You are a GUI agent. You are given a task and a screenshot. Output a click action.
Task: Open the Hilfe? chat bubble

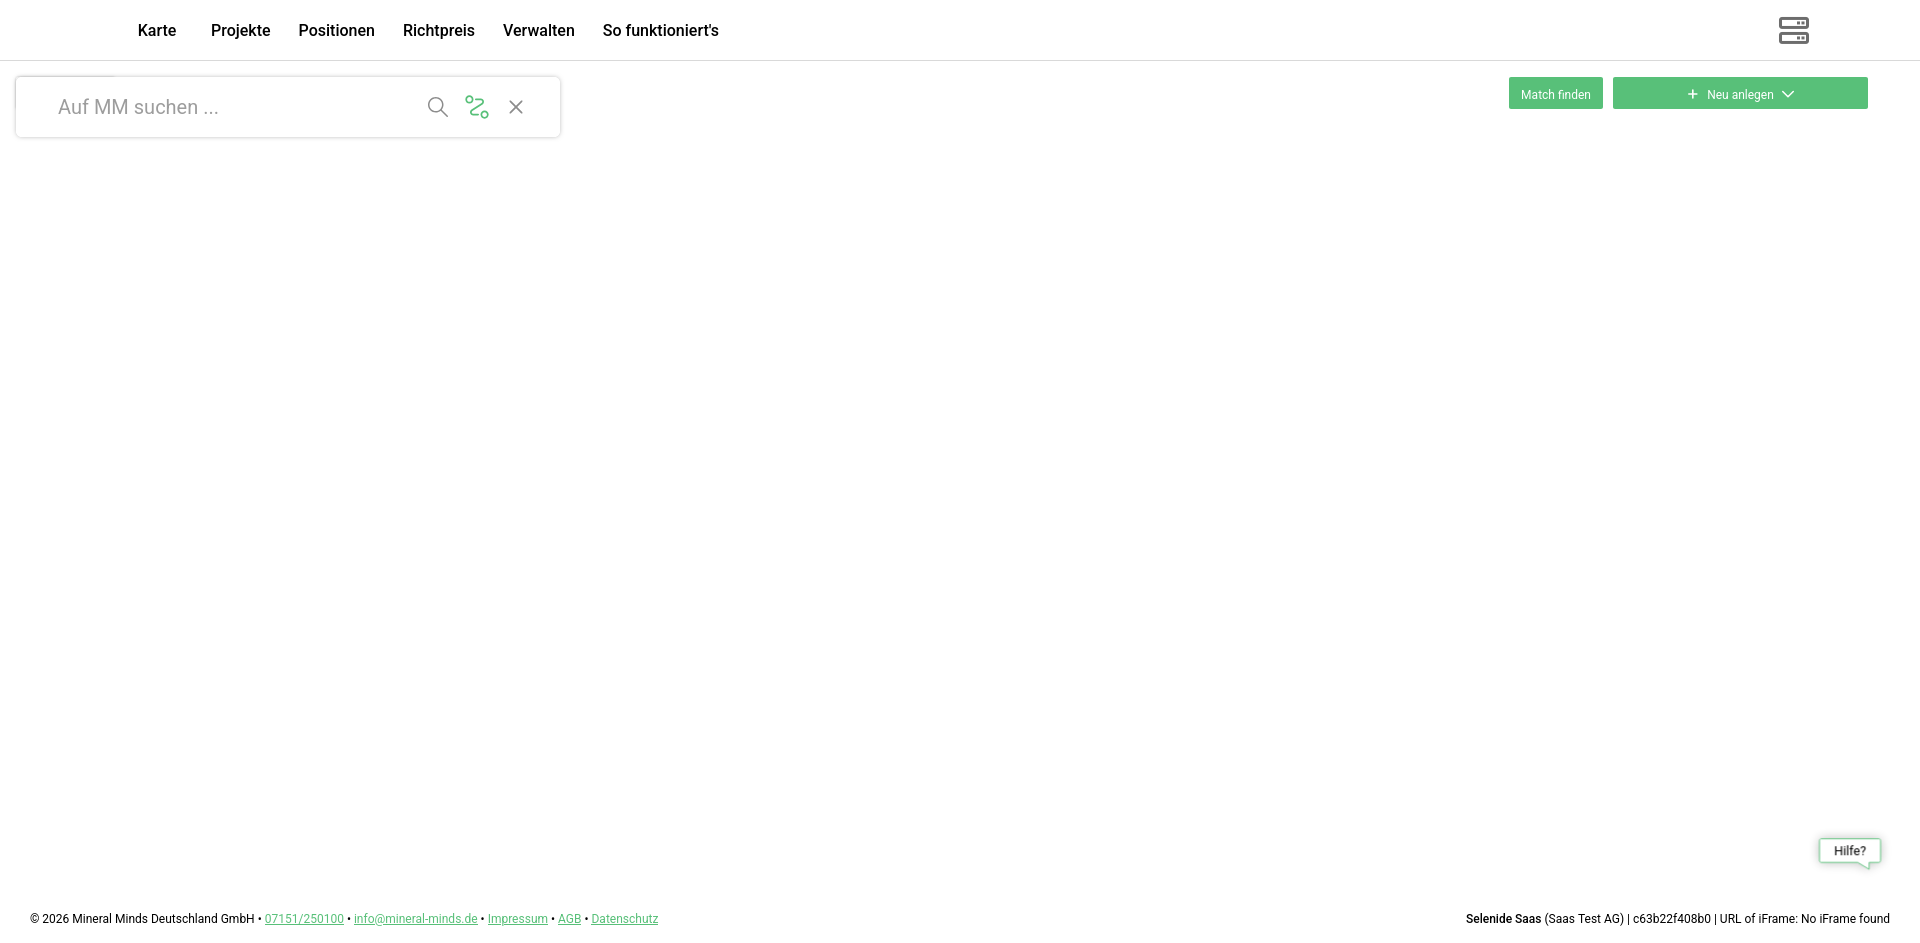point(1849,851)
